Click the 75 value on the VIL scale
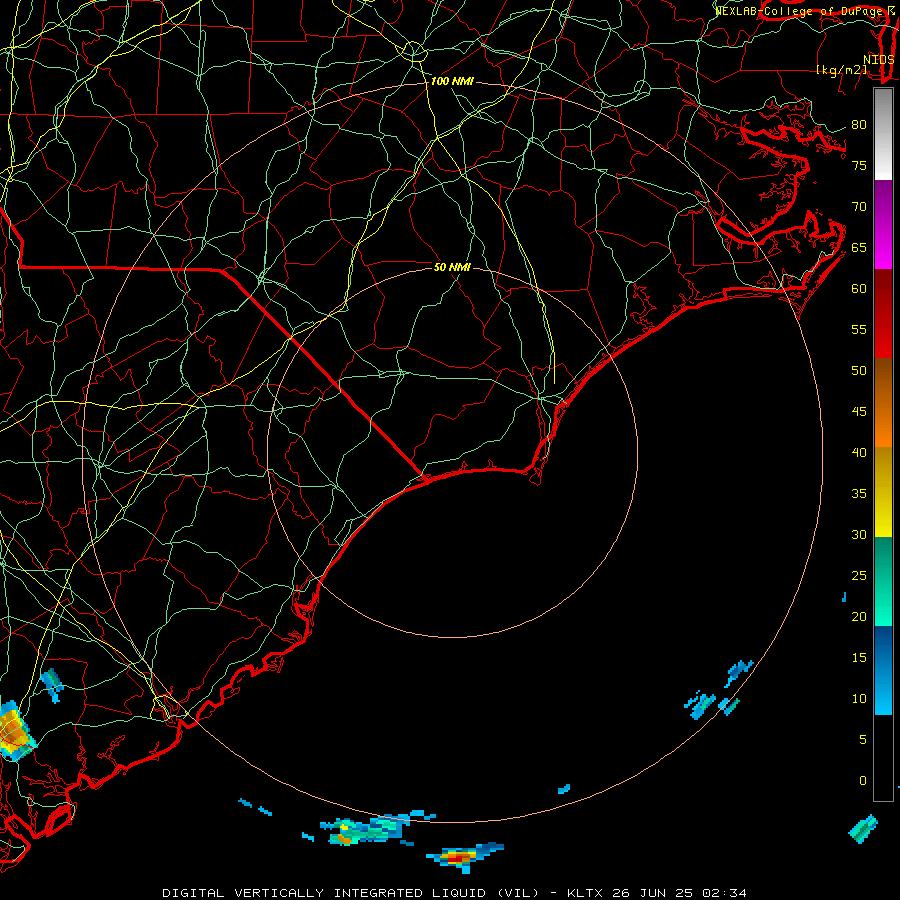The width and height of the screenshot is (900, 900). [x=859, y=165]
